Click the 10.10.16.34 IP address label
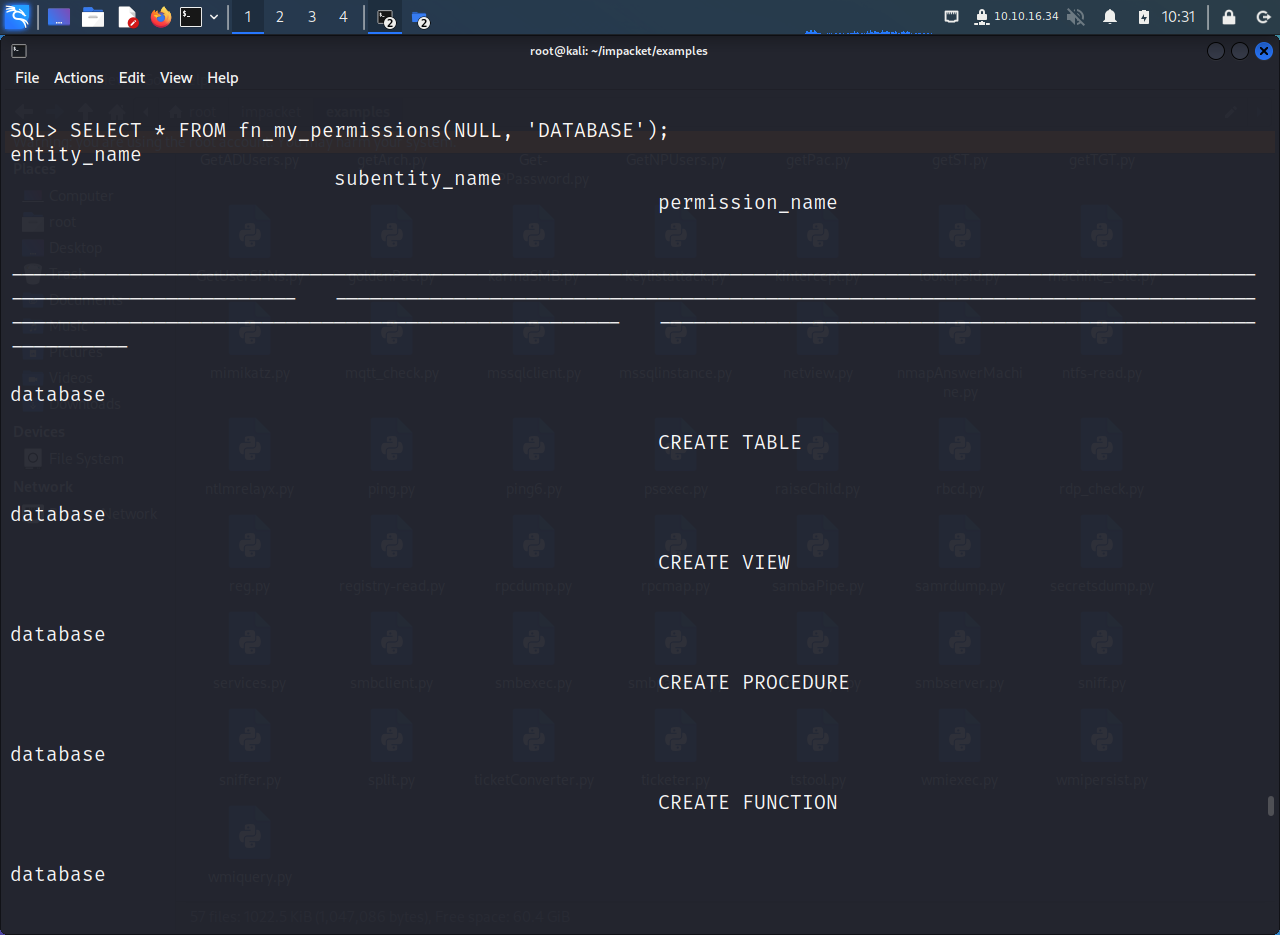 point(1026,17)
